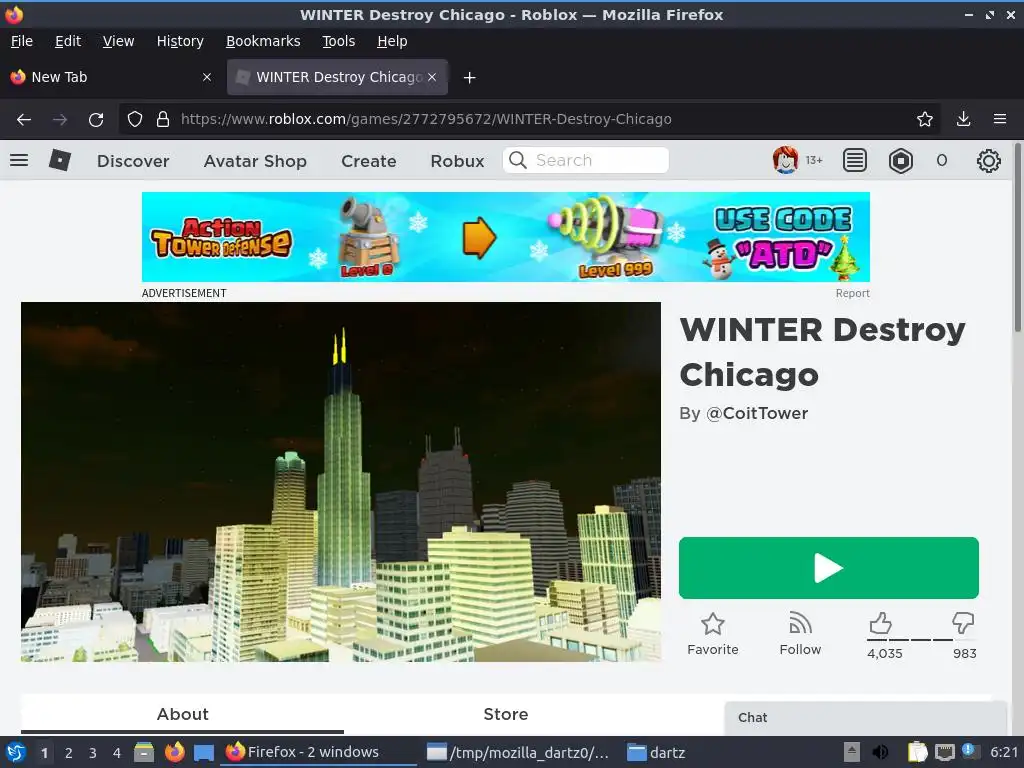Open the History menu
Screen dimensions: 1024x768
180,41
